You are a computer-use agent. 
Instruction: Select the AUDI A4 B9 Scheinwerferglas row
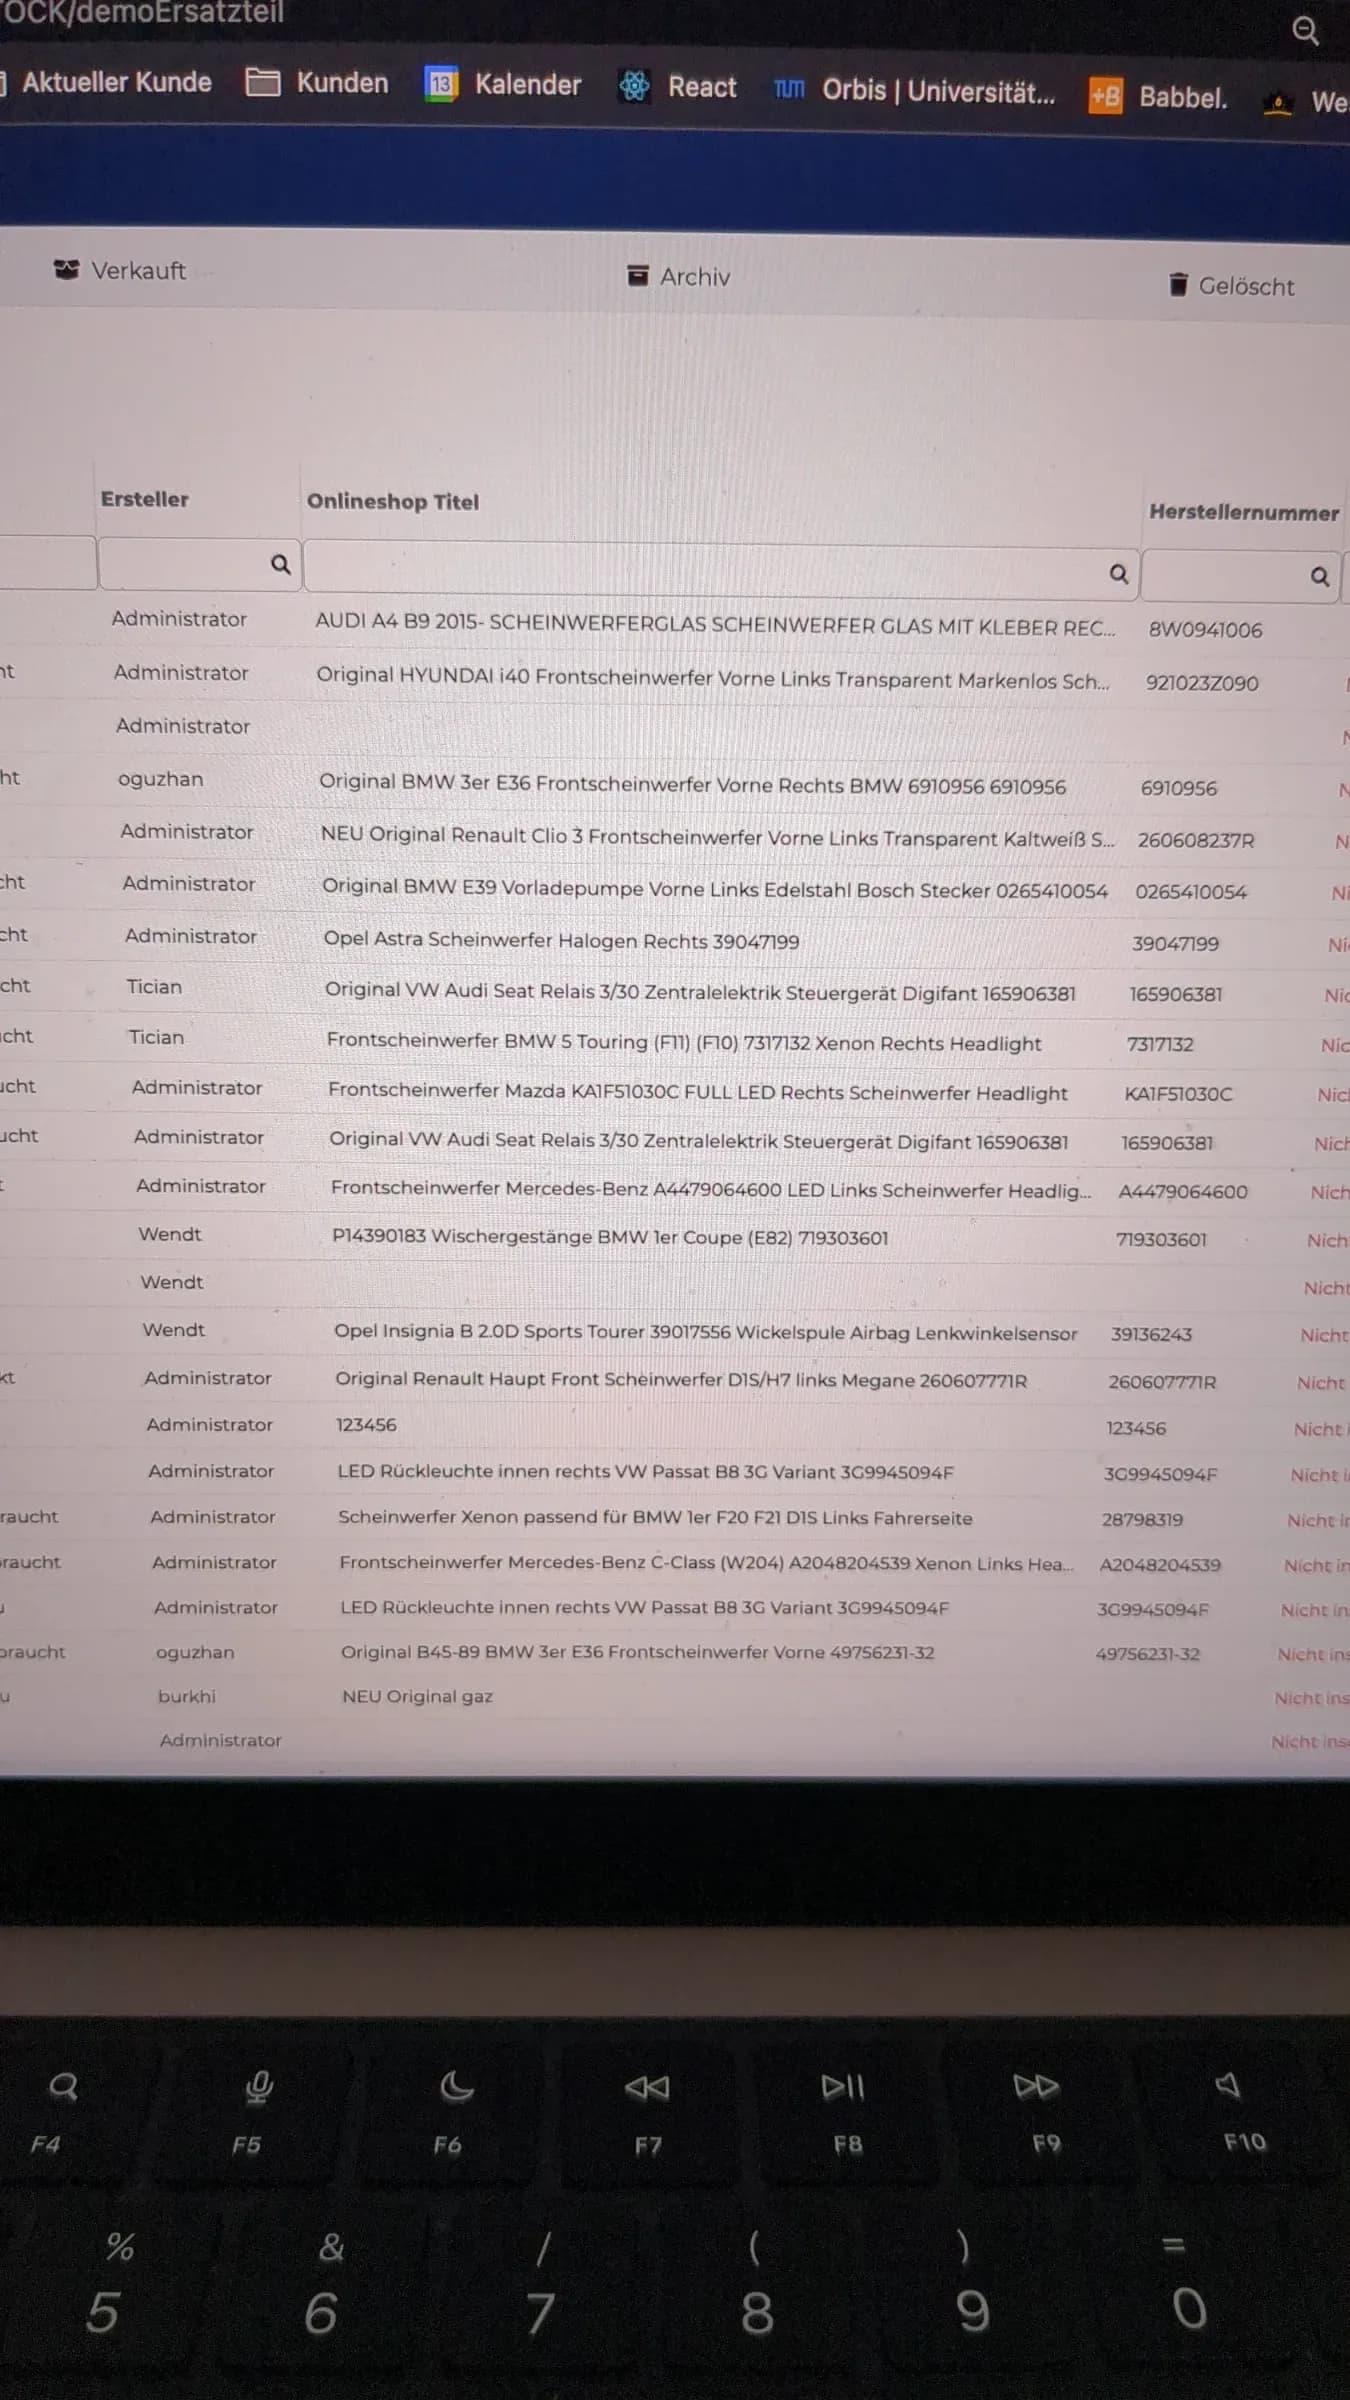(675, 624)
